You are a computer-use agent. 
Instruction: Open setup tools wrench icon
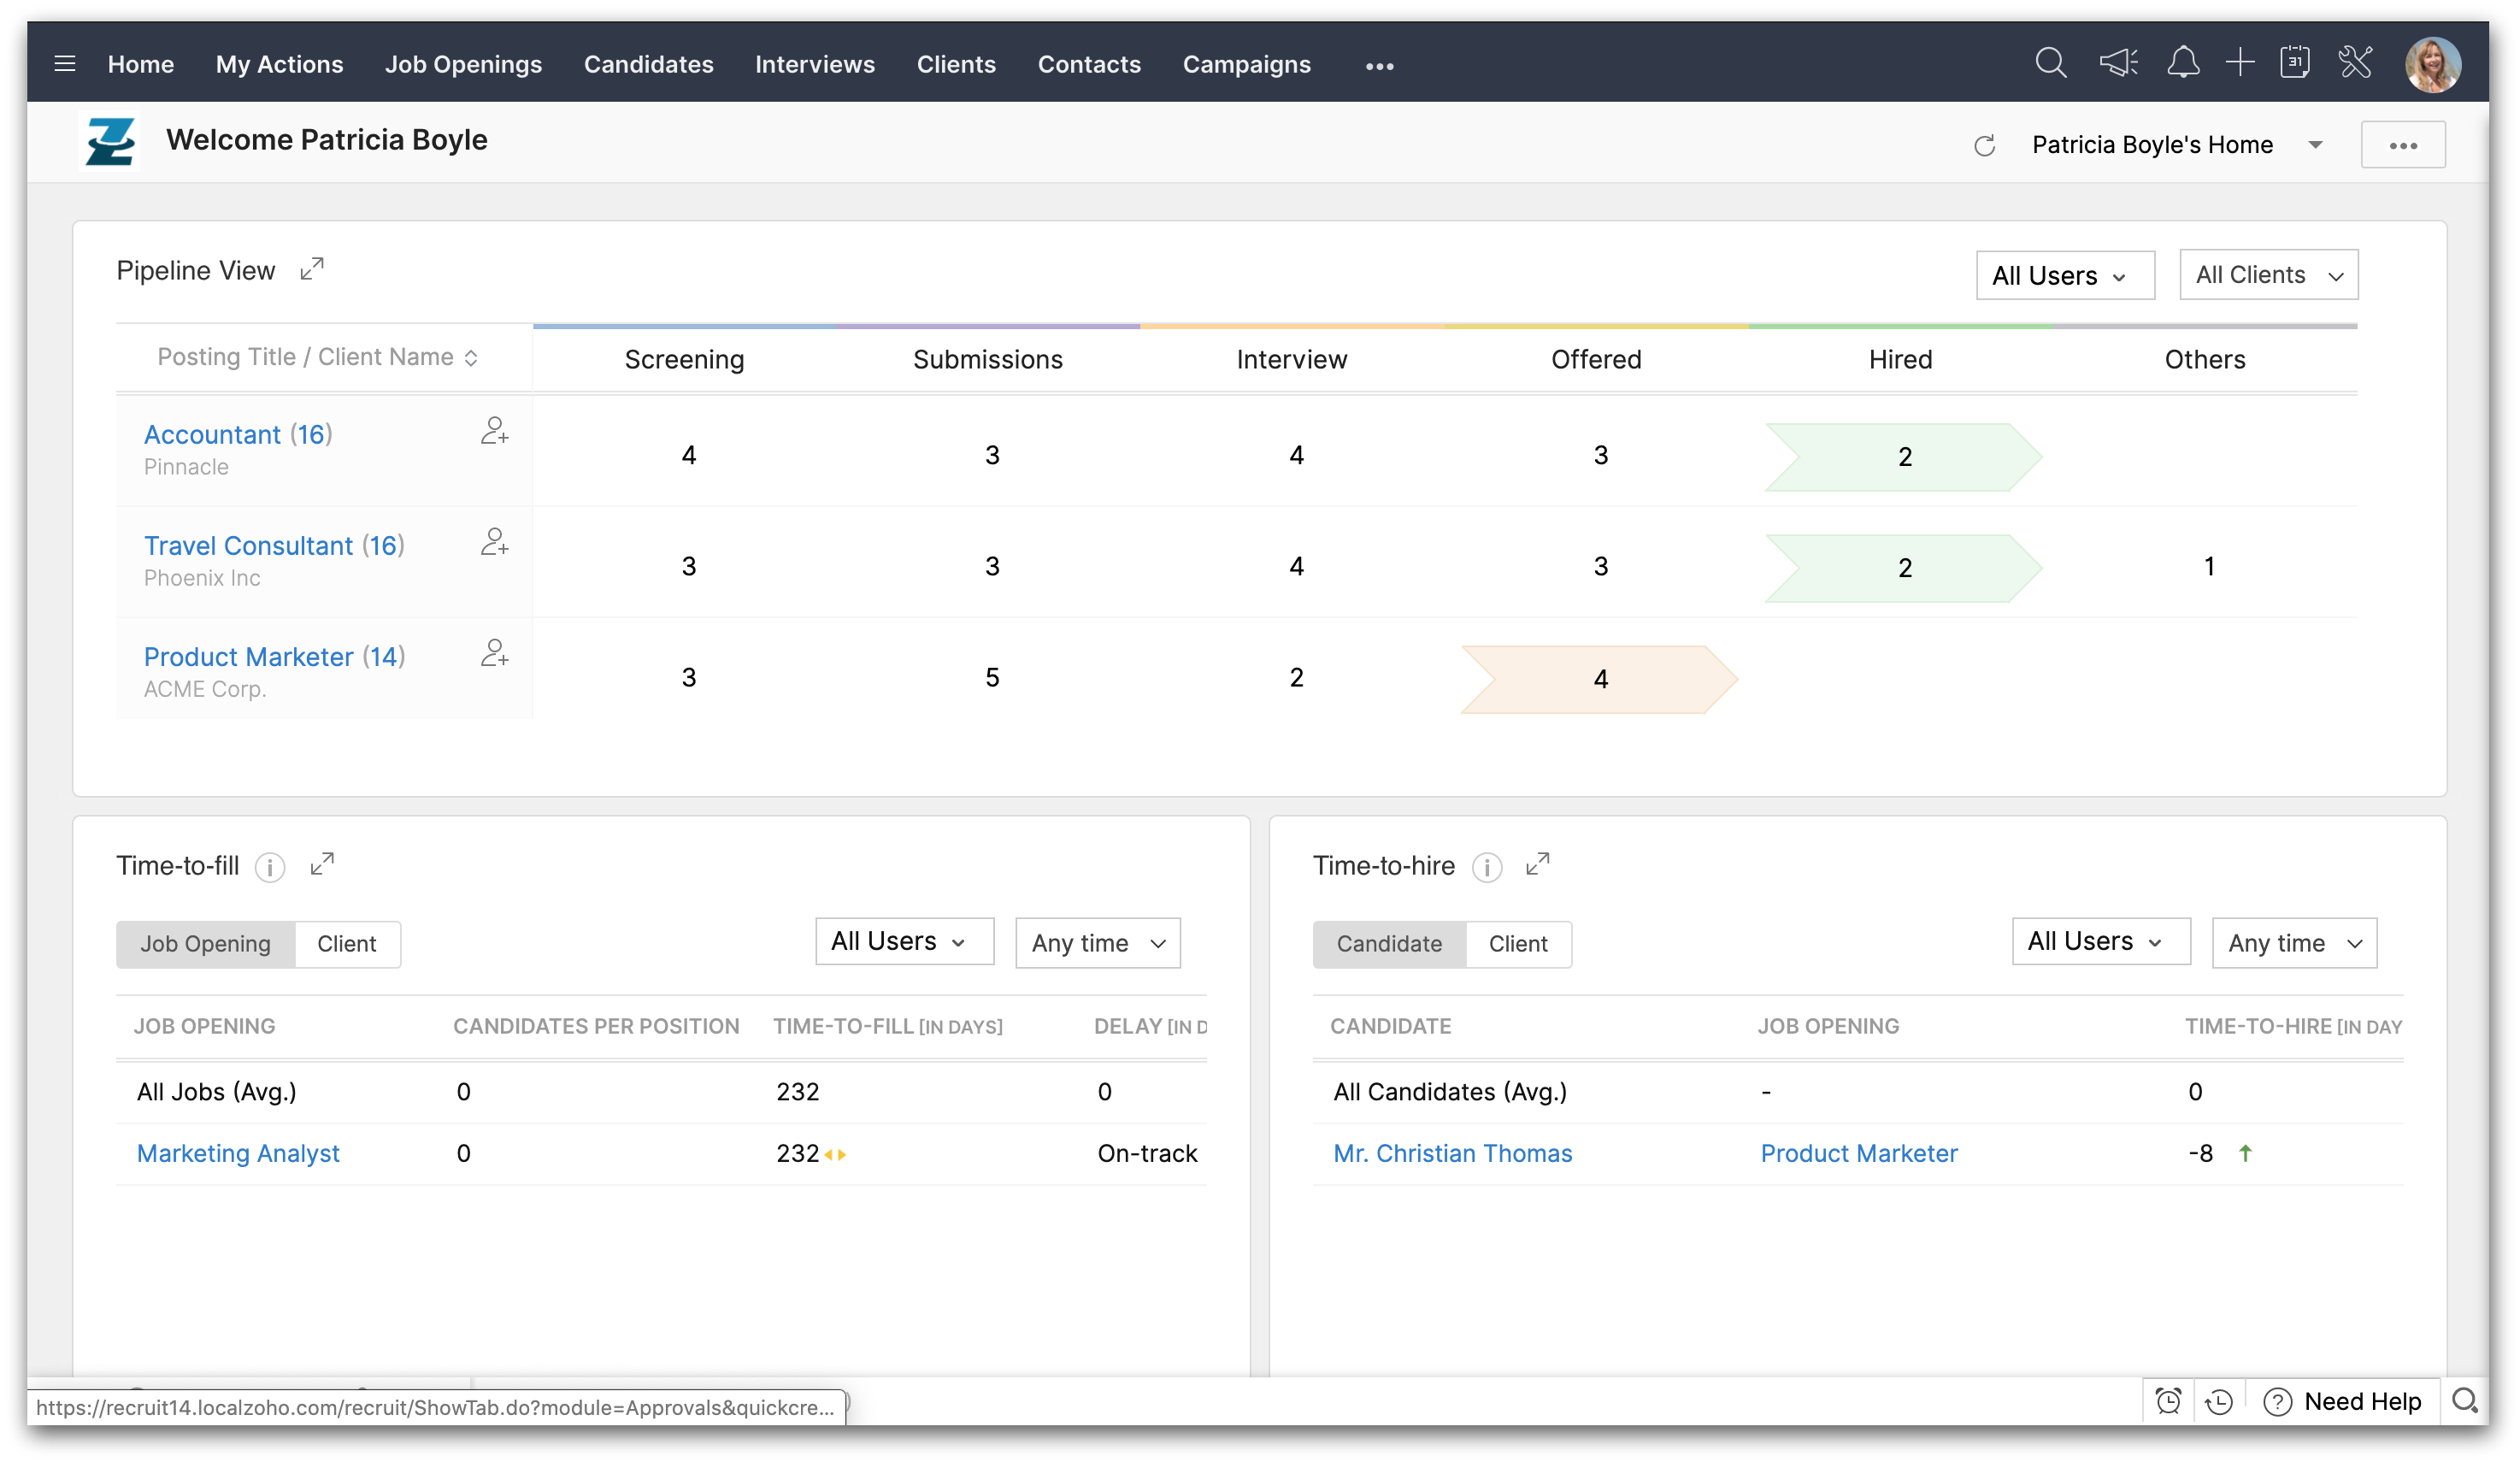point(2355,64)
